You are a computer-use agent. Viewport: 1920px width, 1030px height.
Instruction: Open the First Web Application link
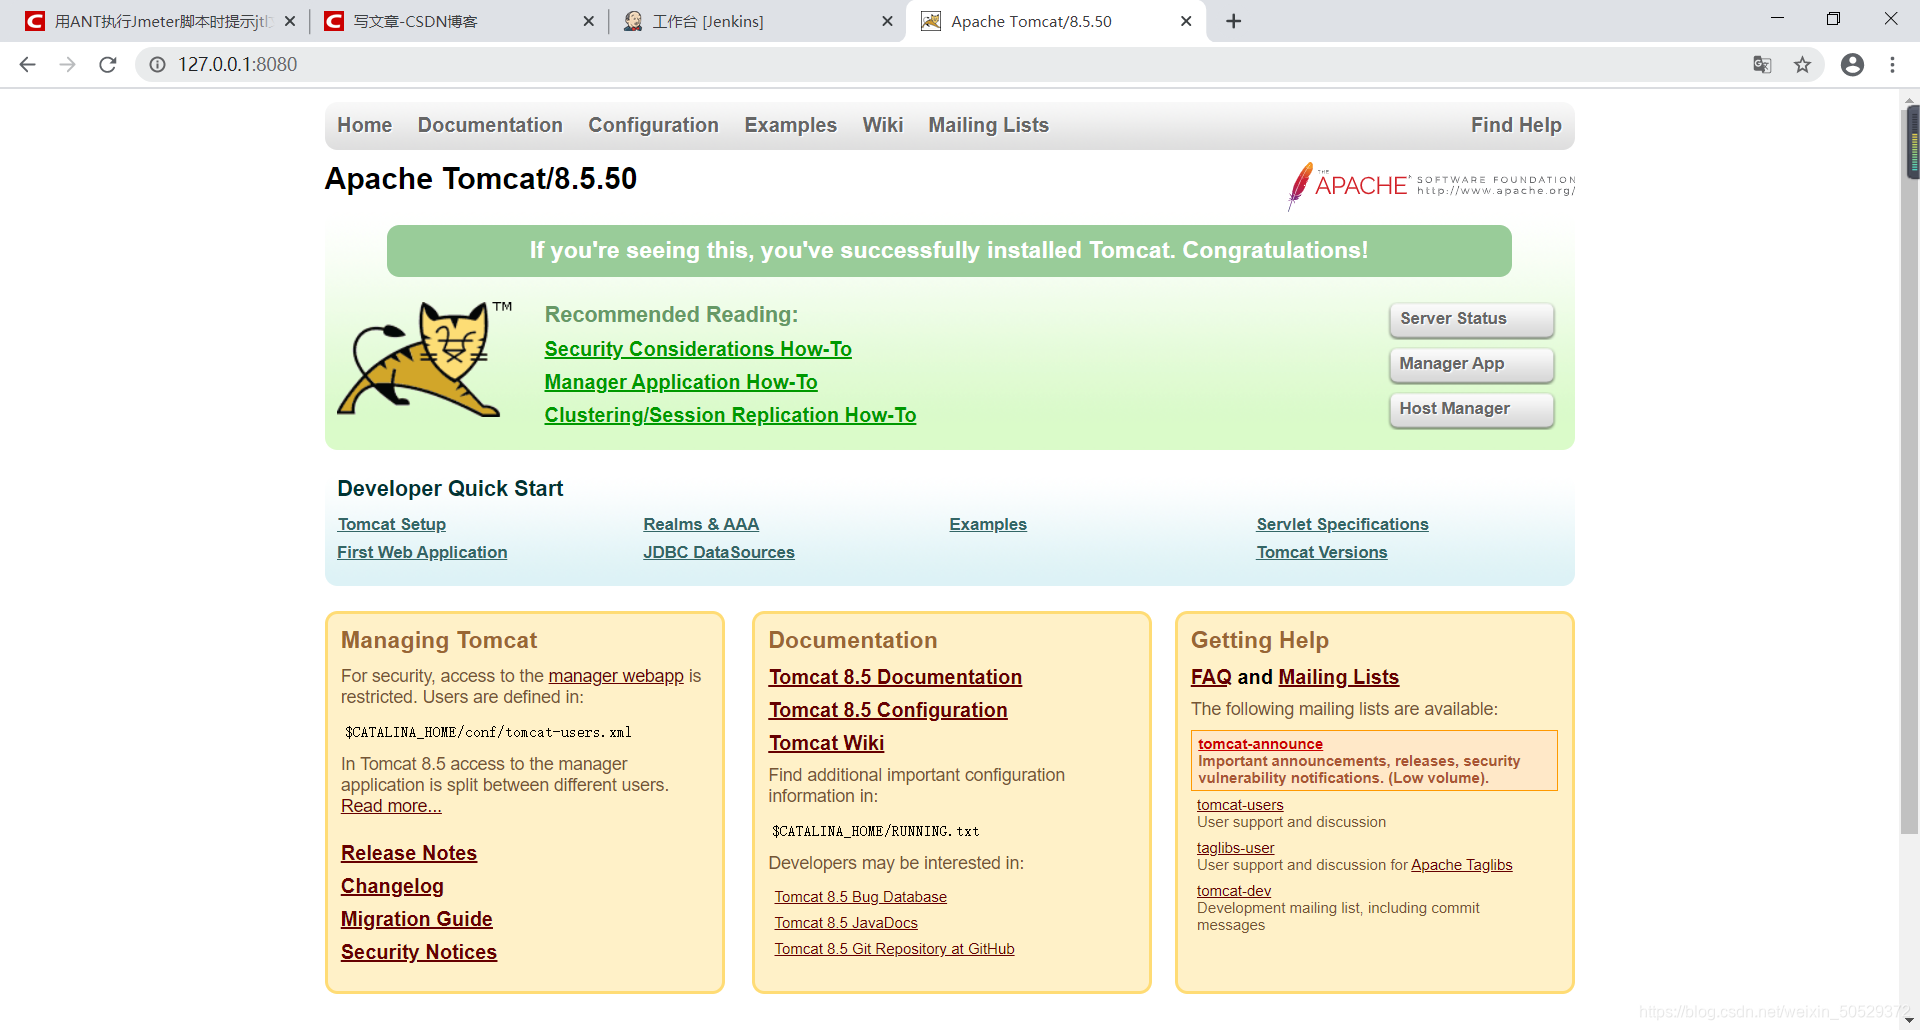tap(422, 552)
